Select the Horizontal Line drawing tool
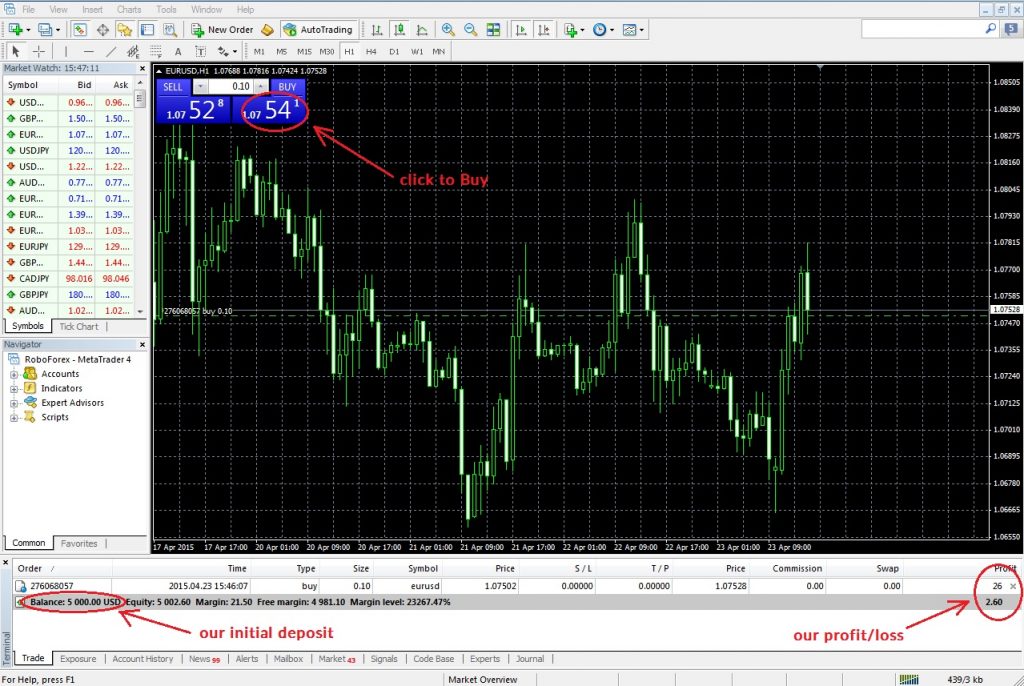 click(88, 51)
